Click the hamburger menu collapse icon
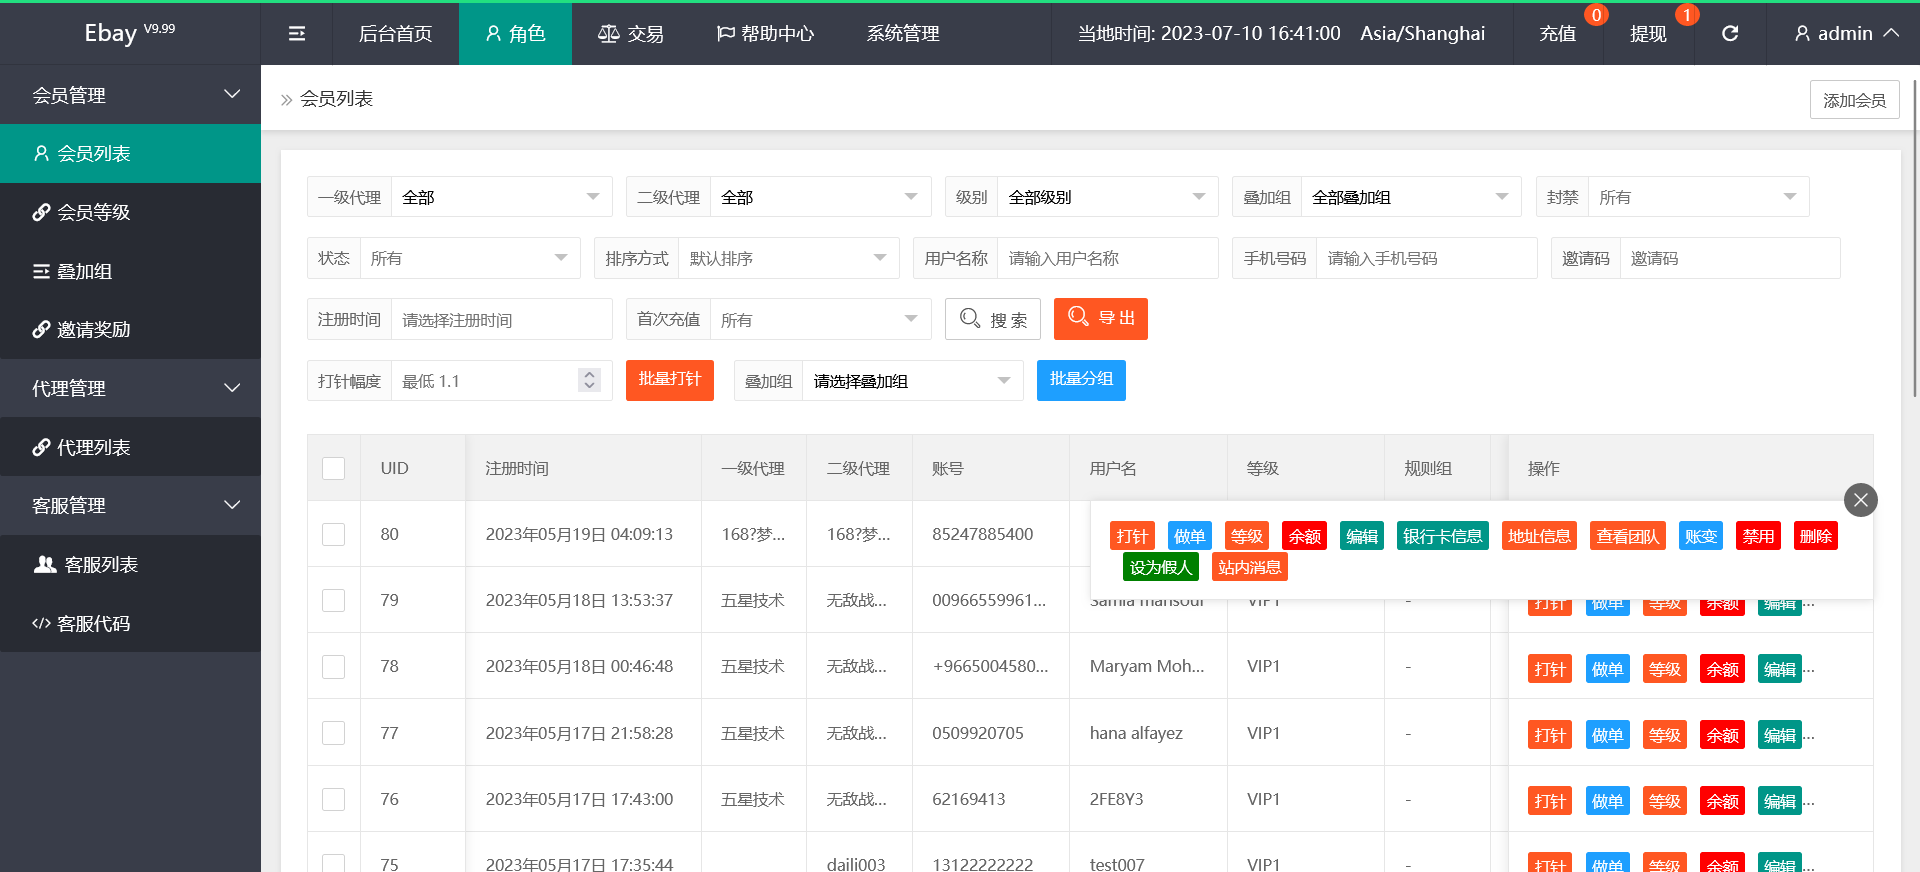This screenshot has width=1920, height=872. [x=297, y=34]
